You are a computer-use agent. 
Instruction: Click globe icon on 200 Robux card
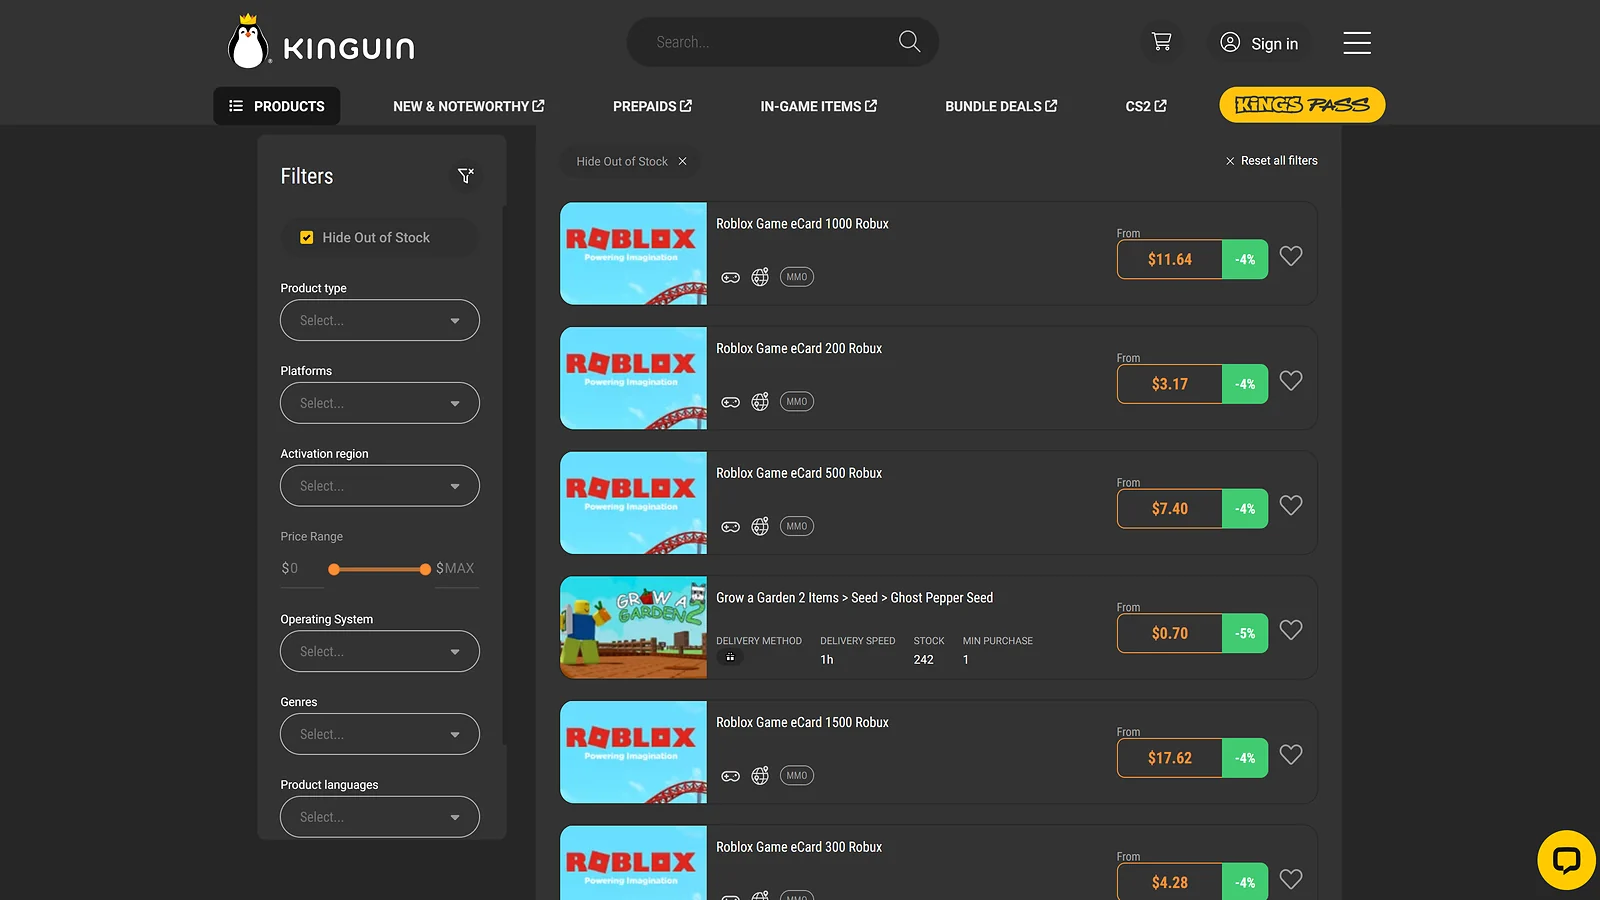tap(760, 402)
